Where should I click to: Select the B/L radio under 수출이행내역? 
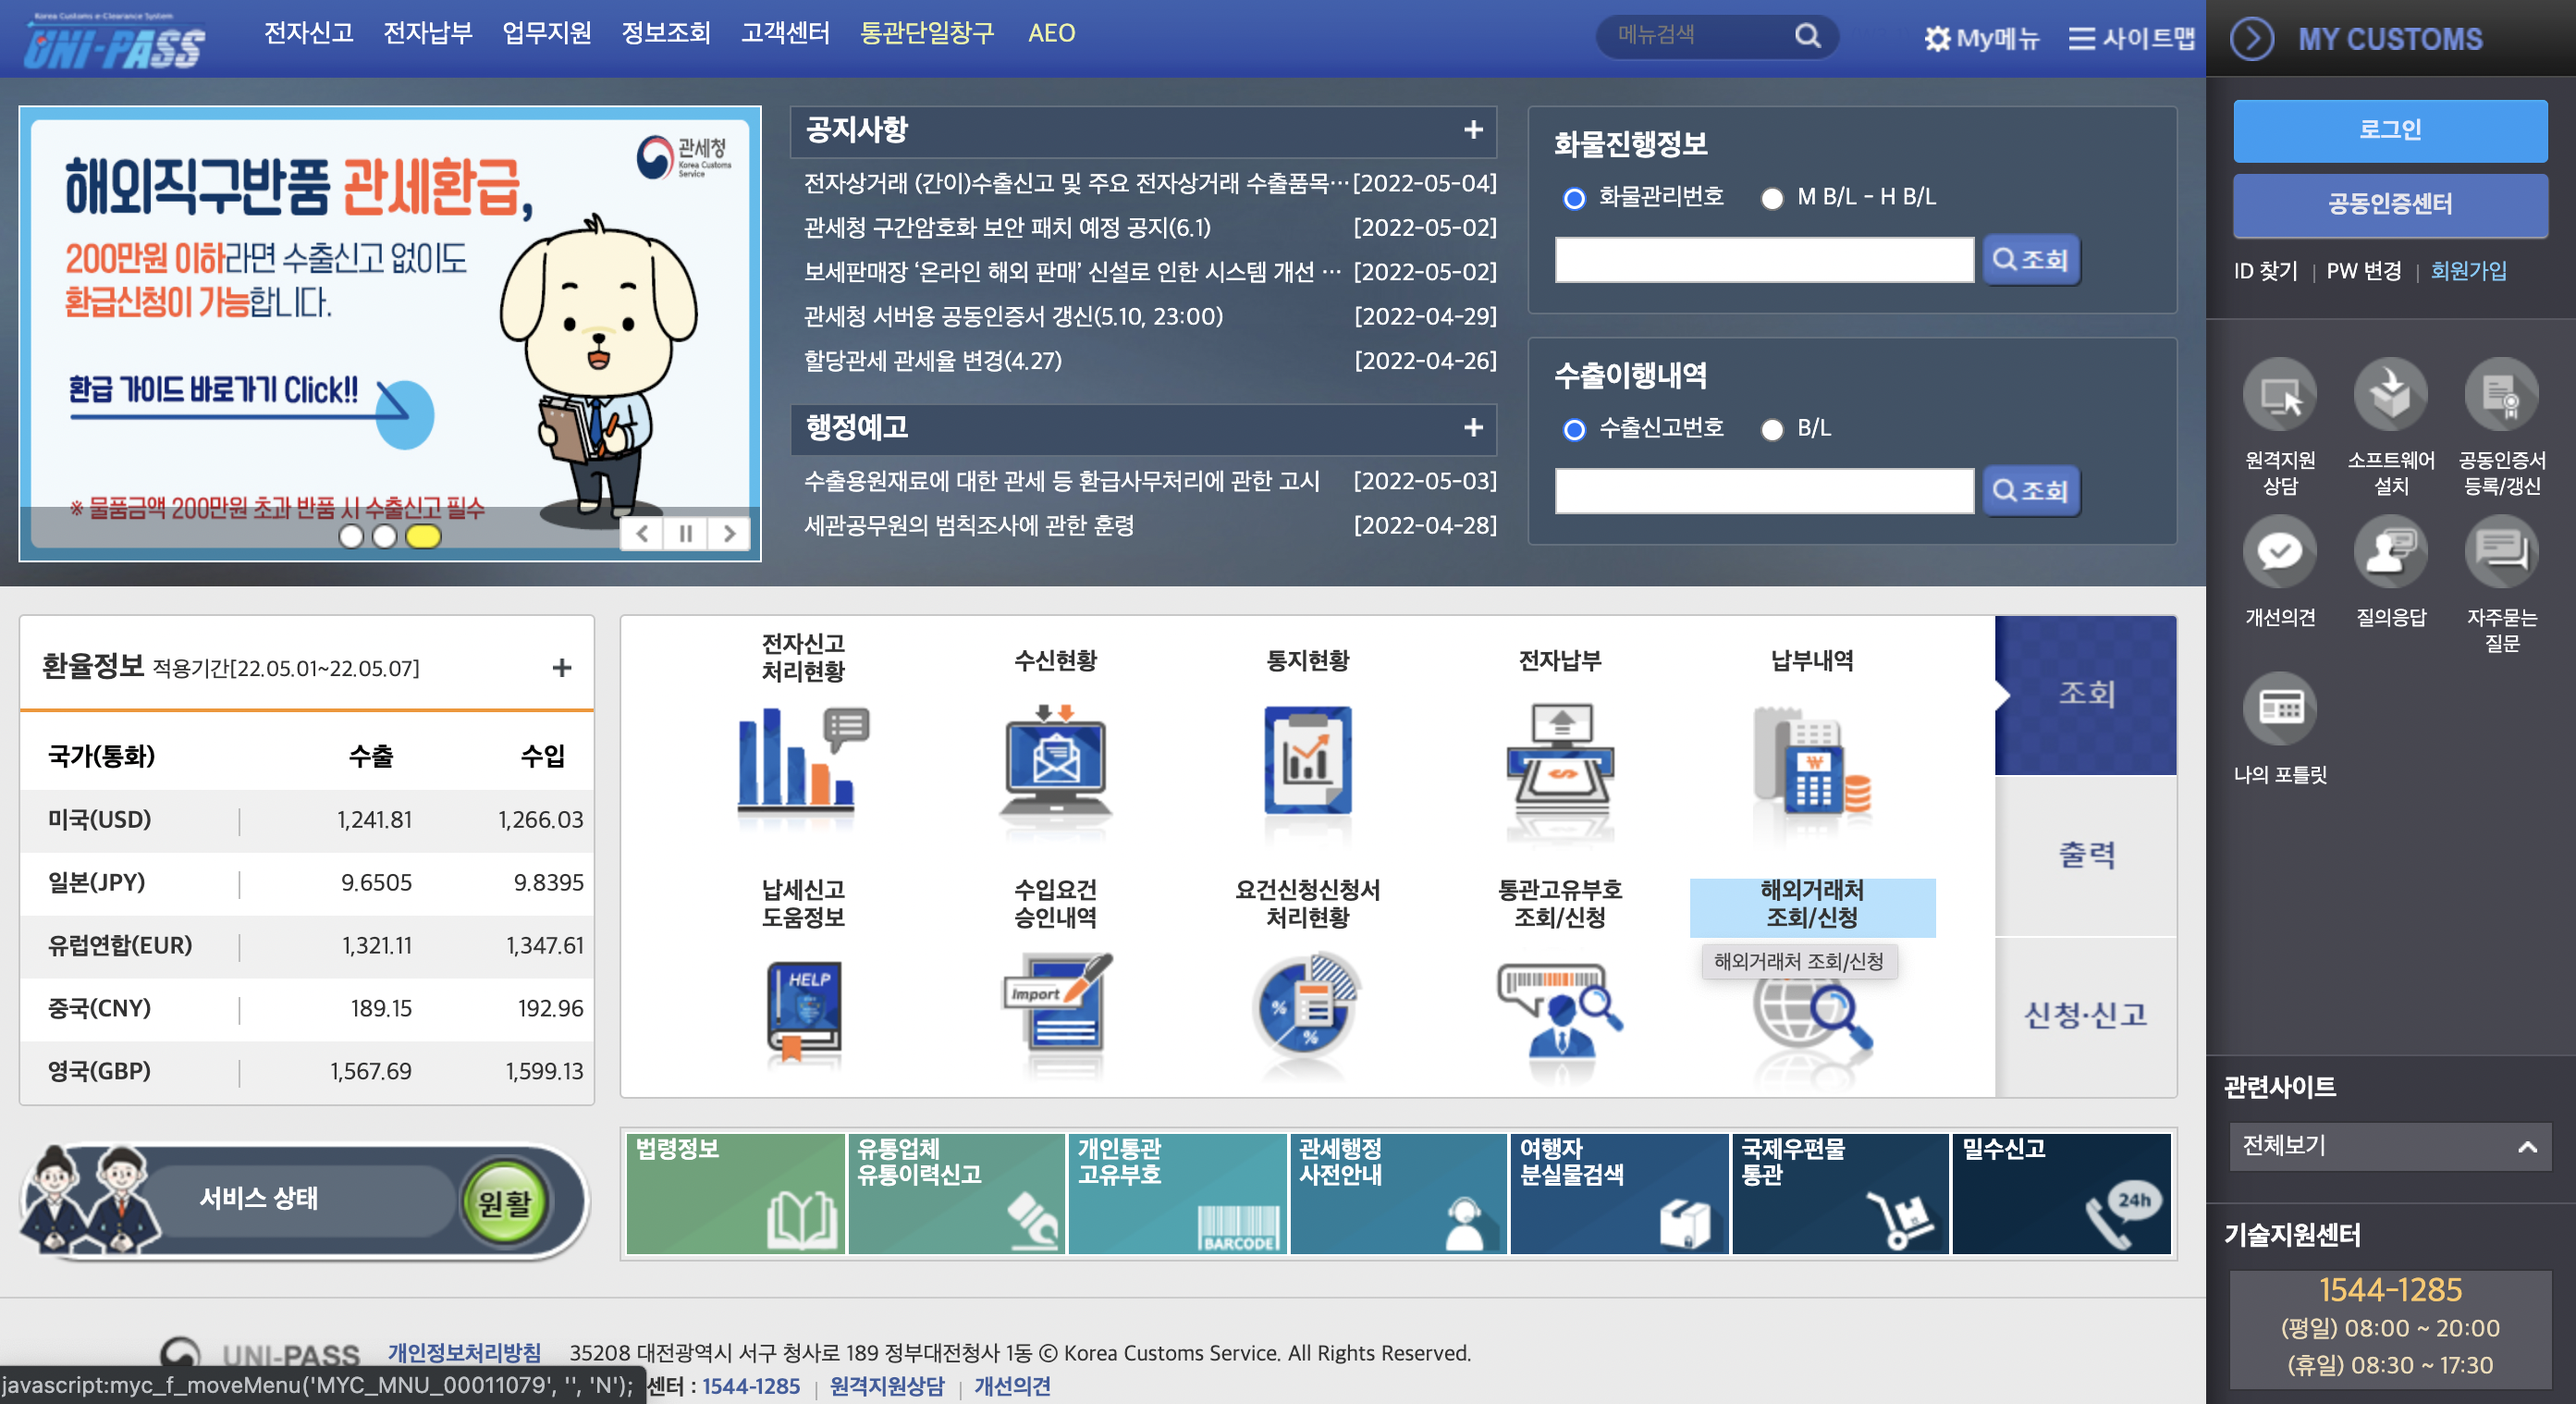1771,429
